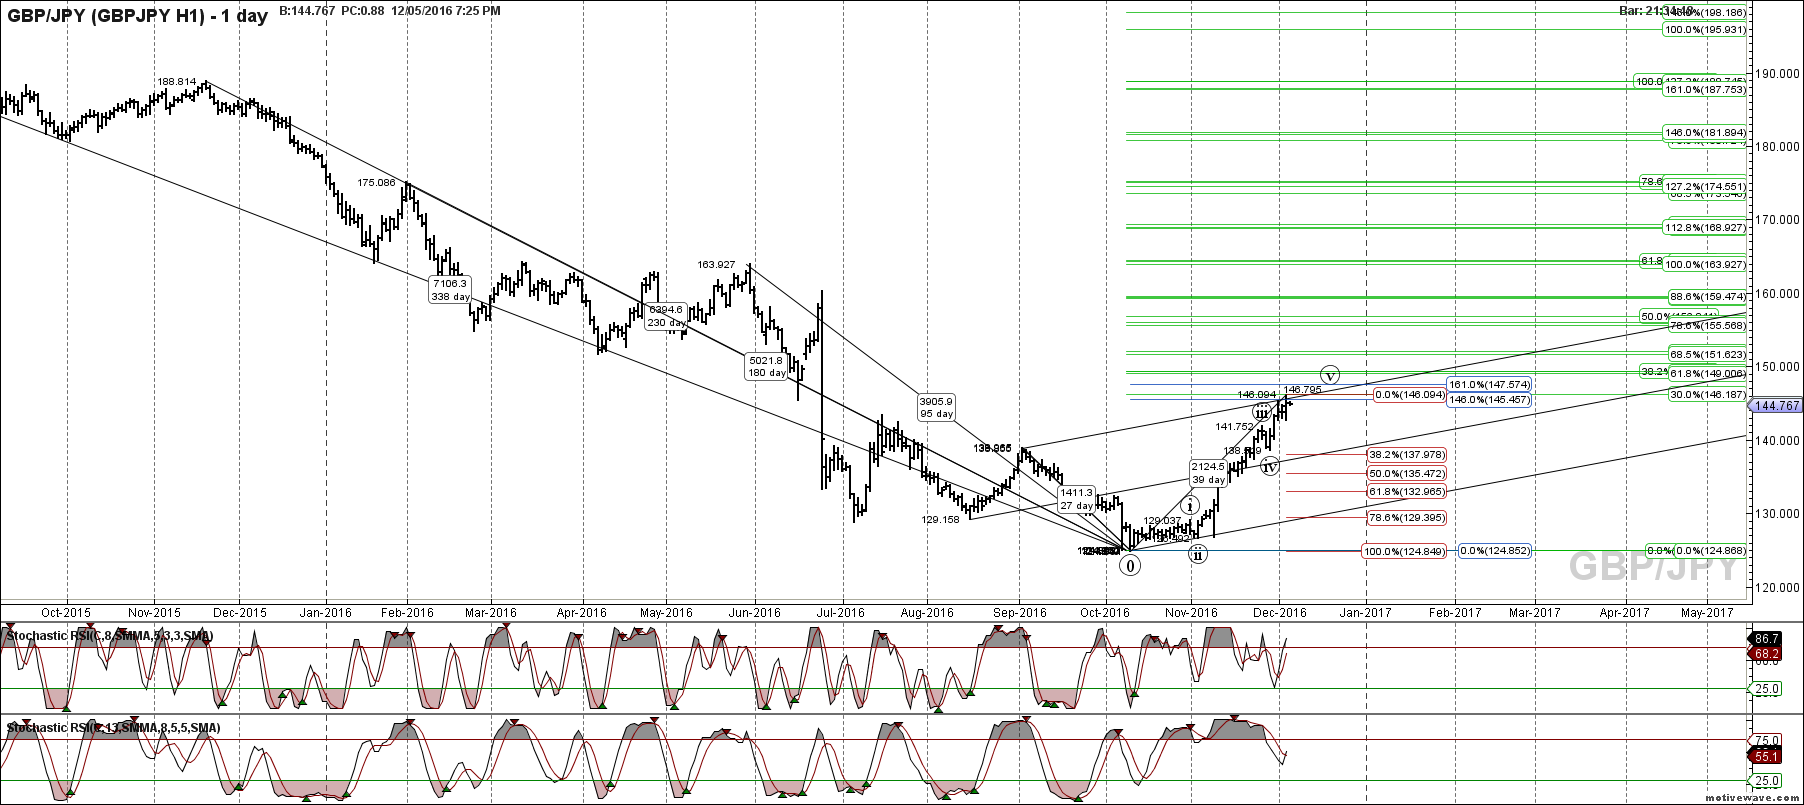
Task: Click the current price tag 144.767
Action: pos(1777,406)
